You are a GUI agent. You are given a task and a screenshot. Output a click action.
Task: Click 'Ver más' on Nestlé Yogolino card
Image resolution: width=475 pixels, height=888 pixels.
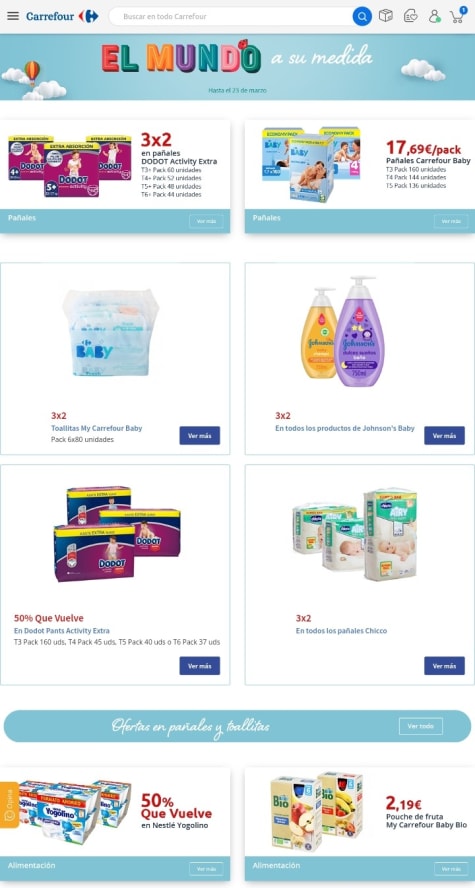pyautogui.click(x=206, y=869)
